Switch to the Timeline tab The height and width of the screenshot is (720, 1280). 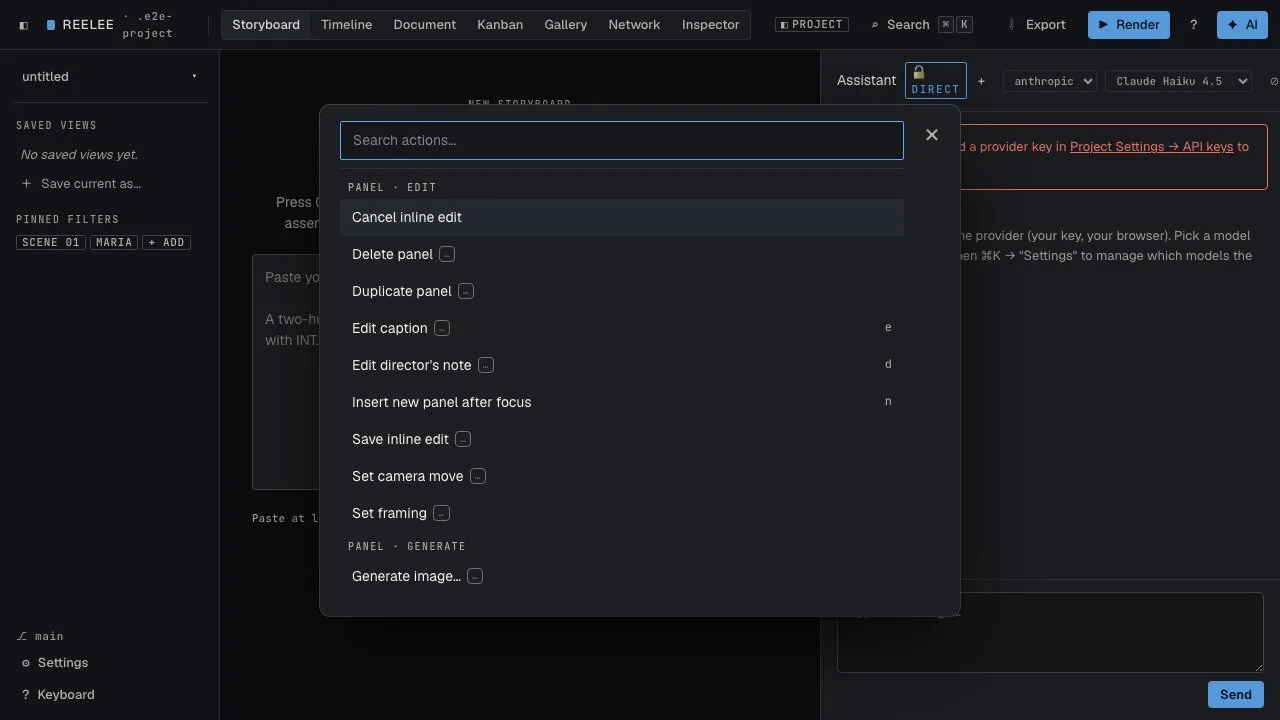[346, 25]
